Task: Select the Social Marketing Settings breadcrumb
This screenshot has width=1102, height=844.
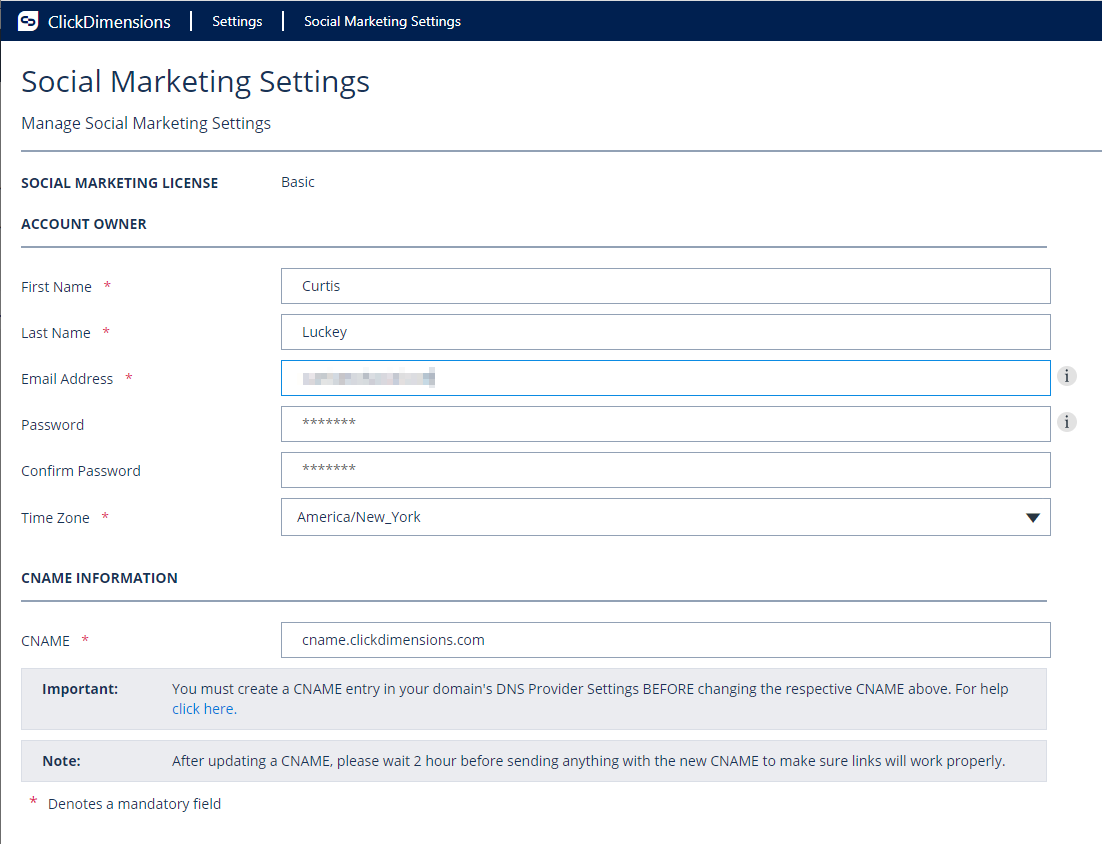Action: [x=382, y=21]
